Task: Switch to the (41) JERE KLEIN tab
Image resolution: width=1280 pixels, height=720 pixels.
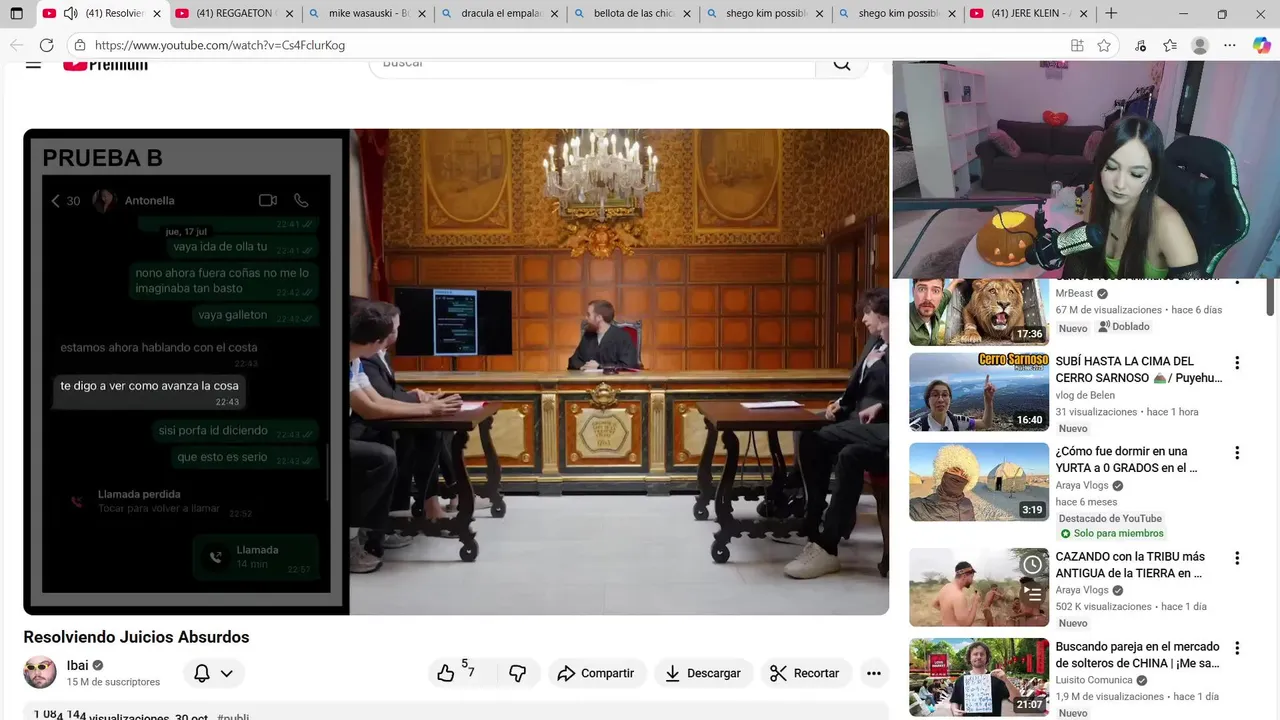Action: click(x=1028, y=14)
